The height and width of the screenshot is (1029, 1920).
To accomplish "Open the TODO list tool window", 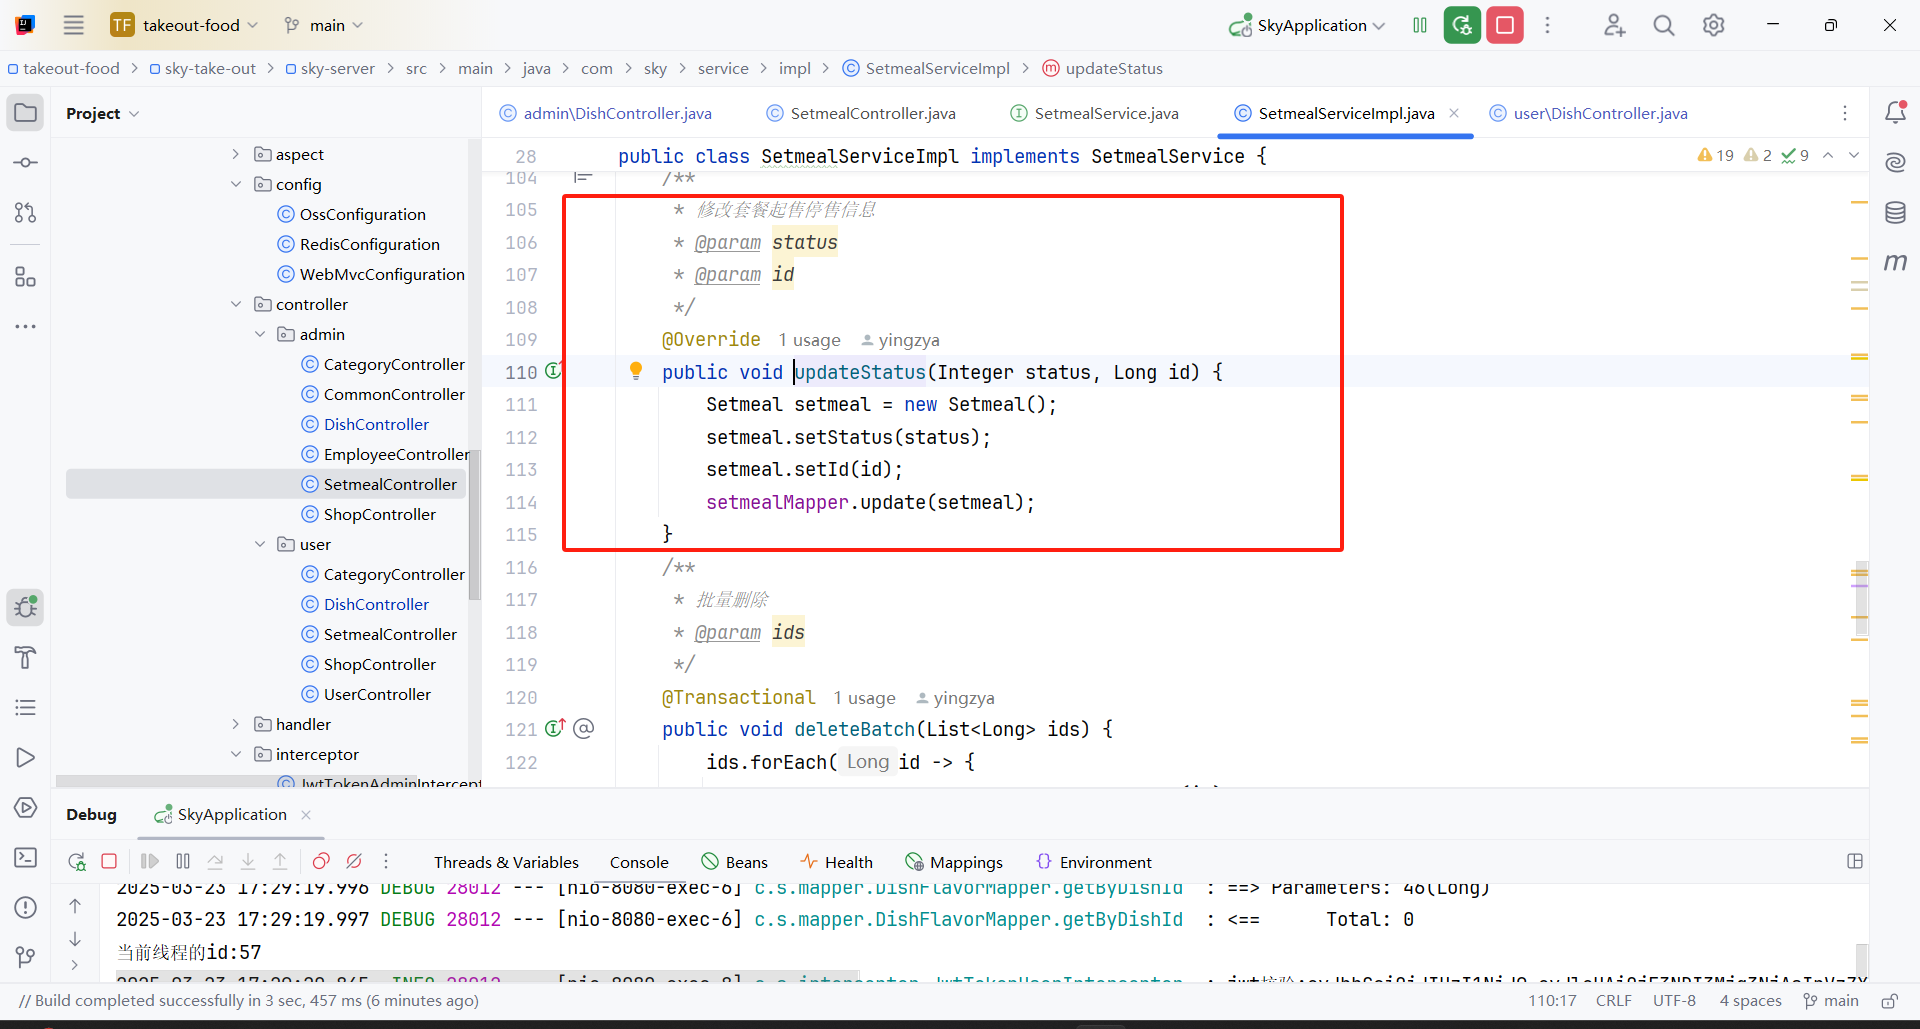I will (26, 707).
